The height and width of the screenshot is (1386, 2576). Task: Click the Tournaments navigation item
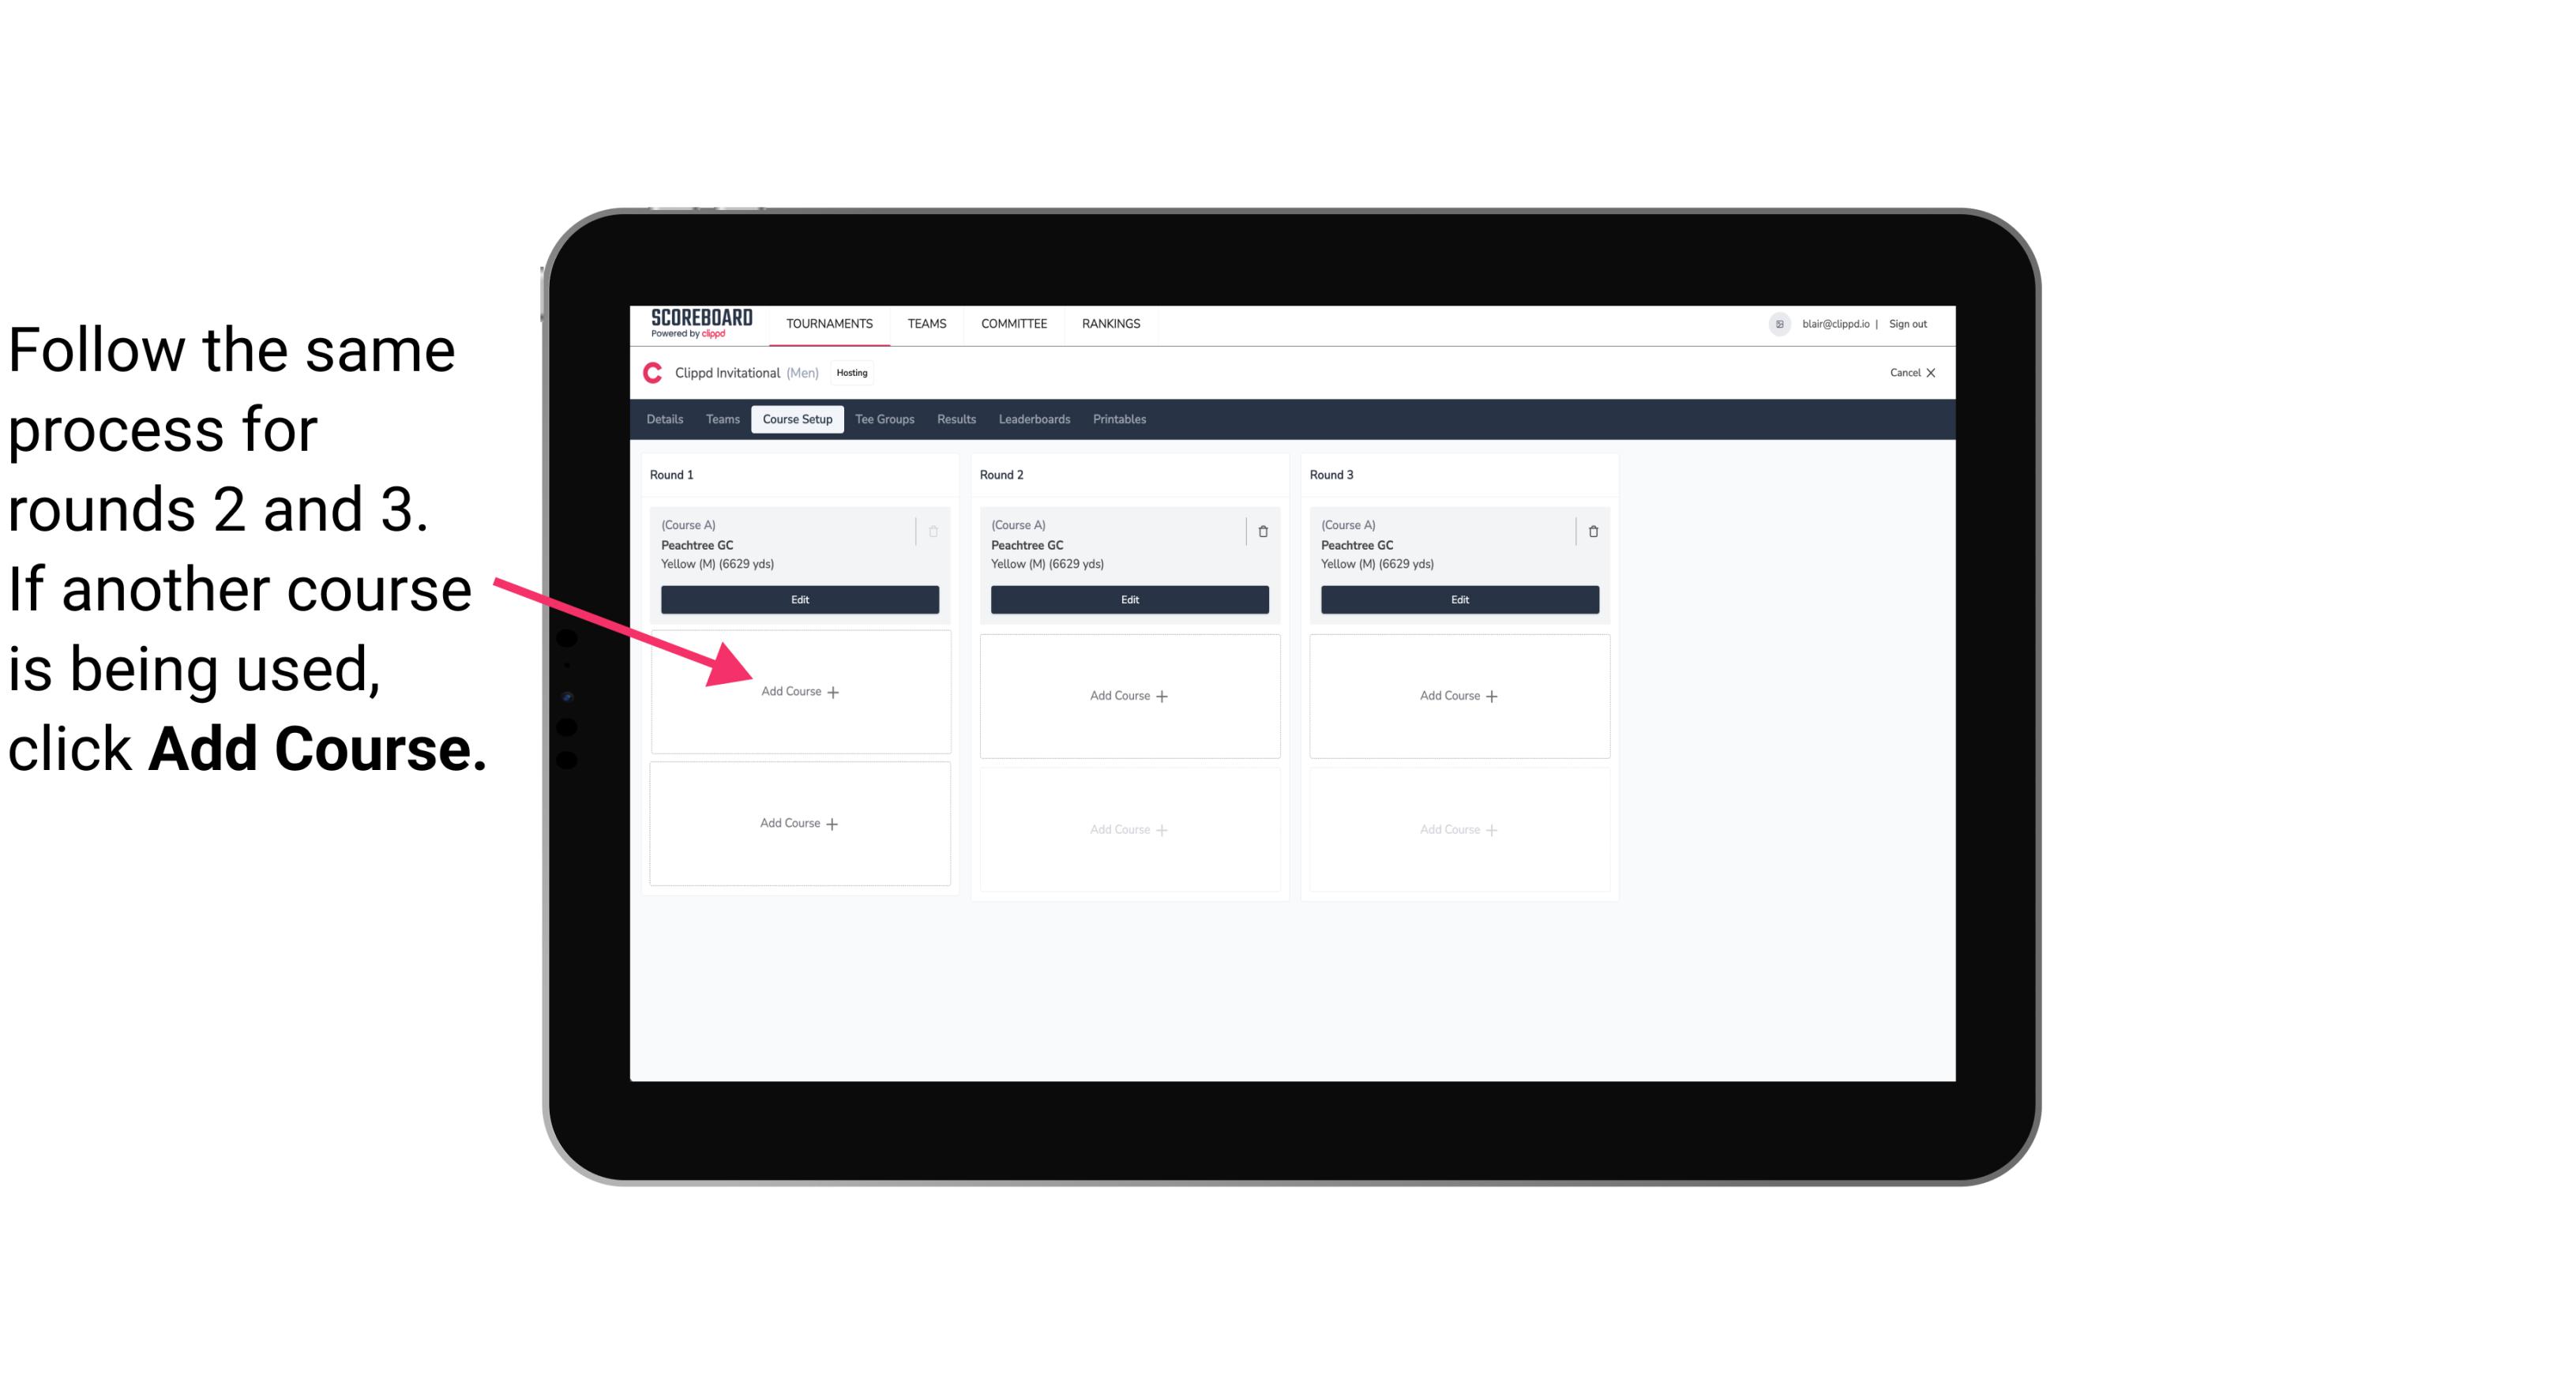tap(831, 322)
